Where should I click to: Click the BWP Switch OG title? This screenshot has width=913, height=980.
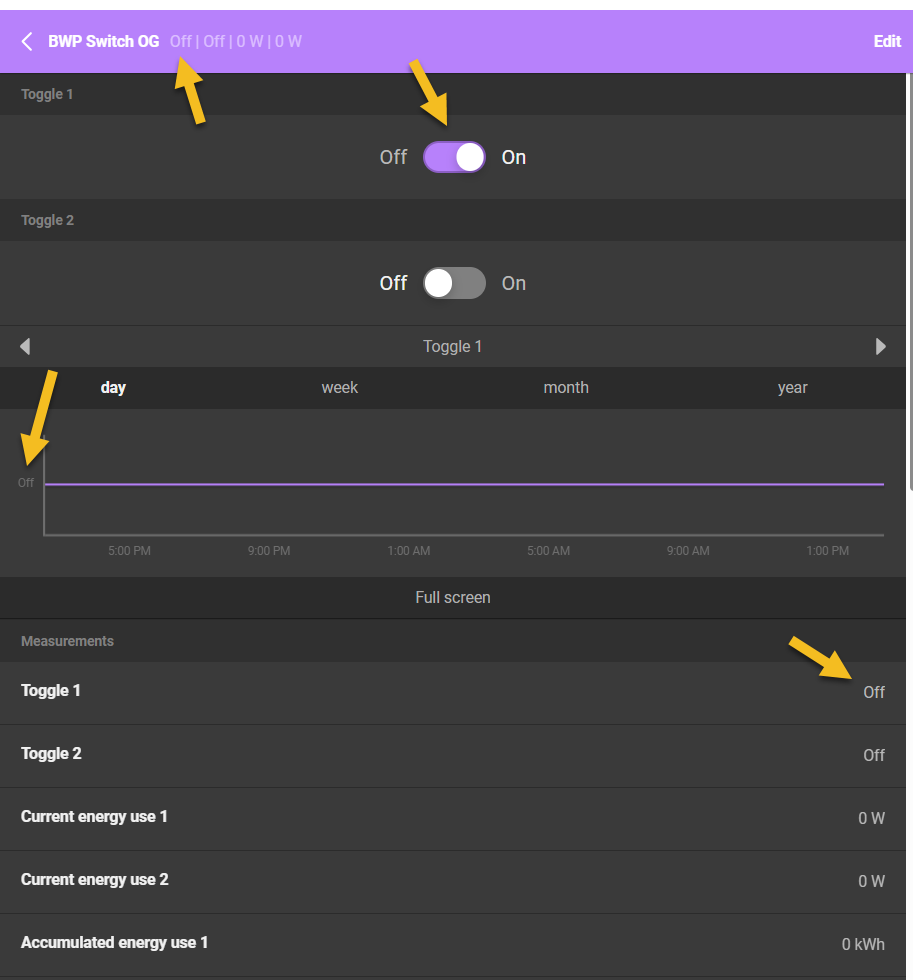(x=103, y=41)
